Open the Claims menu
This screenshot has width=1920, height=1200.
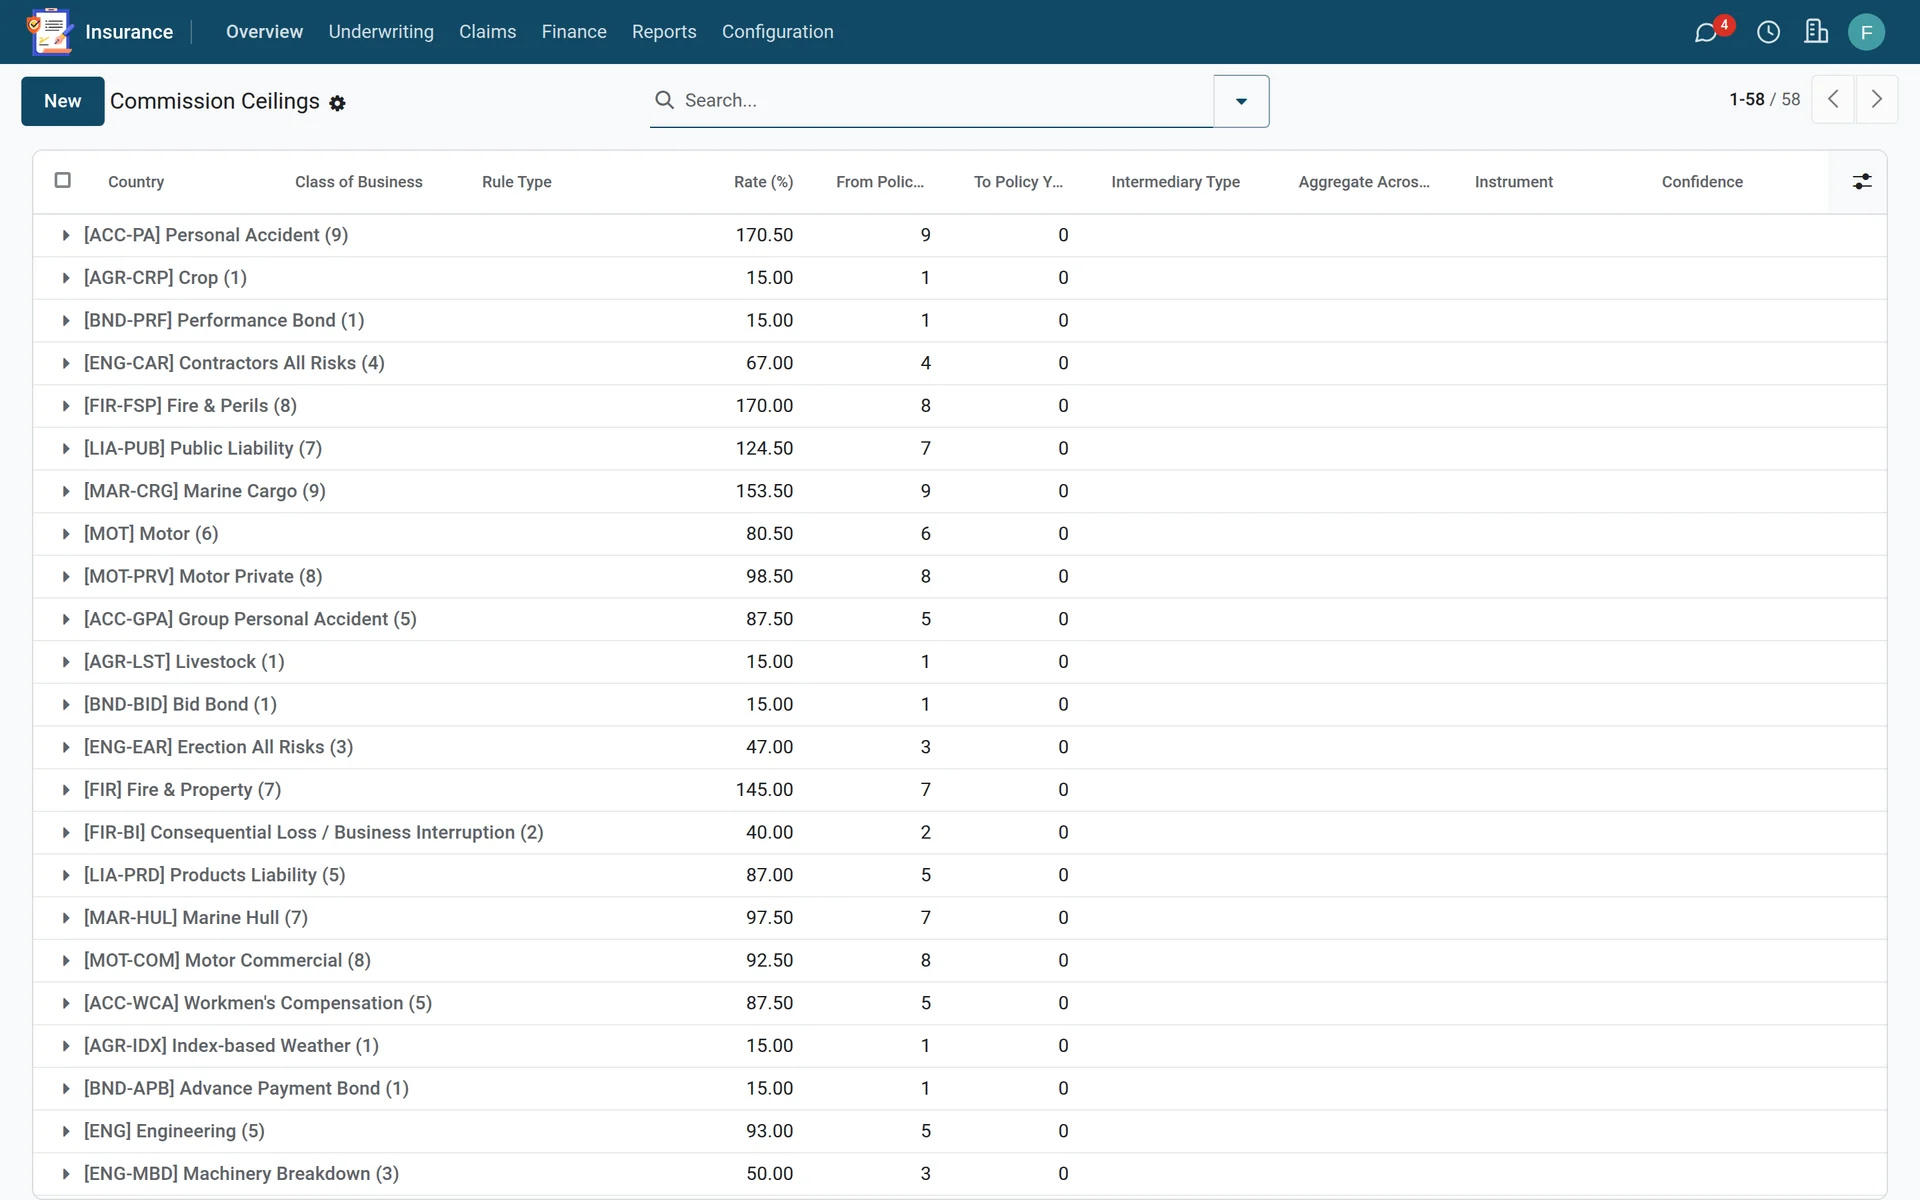(487, 32)
